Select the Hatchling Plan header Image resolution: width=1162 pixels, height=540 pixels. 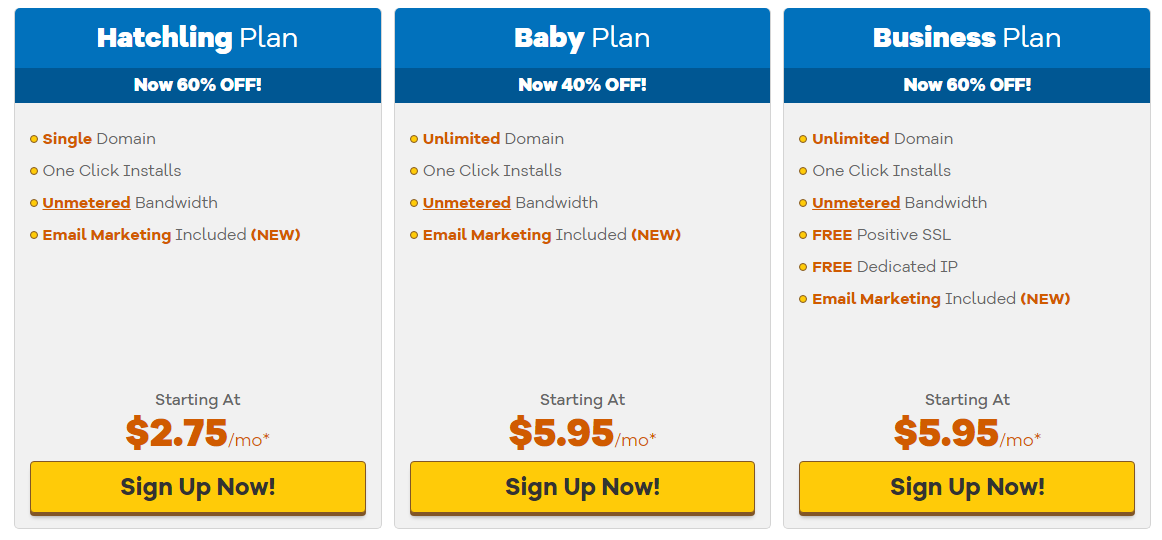click(198, 39)
